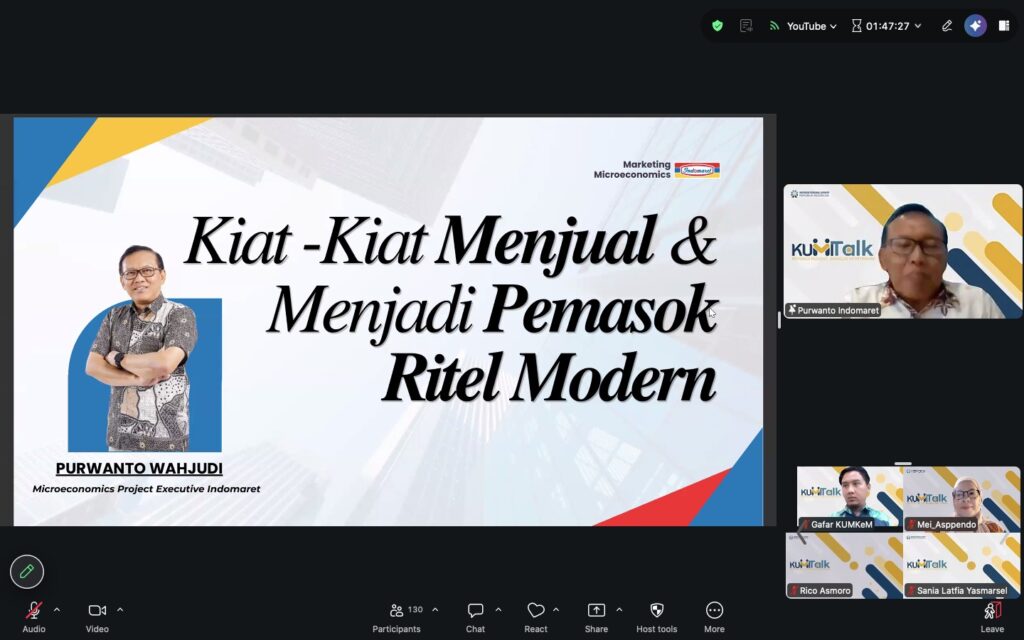1024x640 pixels.
Task: Click the muted mic icon beside Sania Latfia
Action: click(911, 590)
